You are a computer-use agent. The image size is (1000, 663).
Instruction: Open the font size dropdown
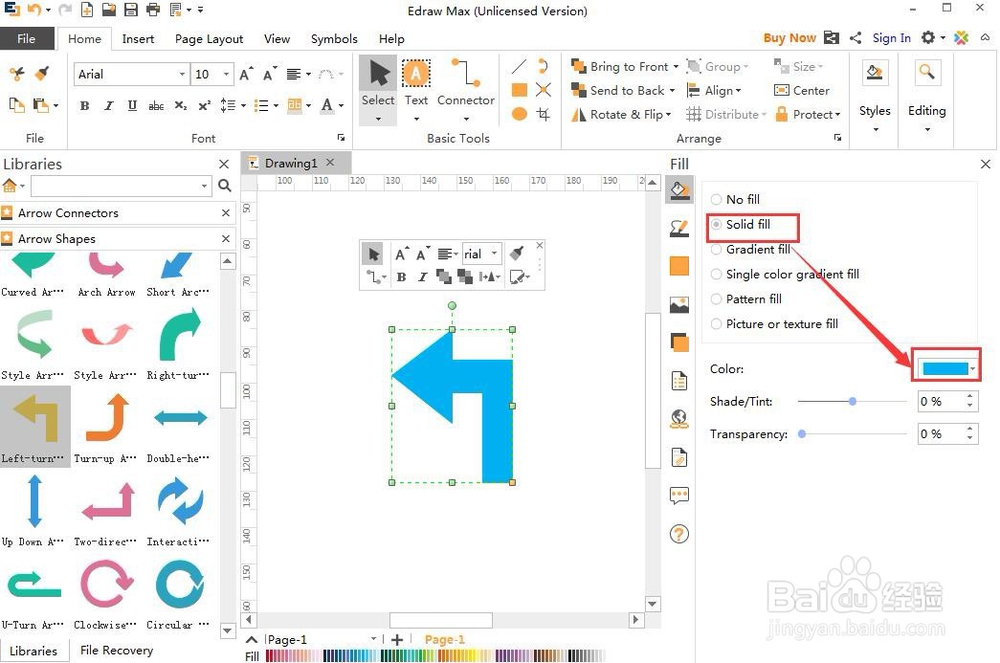pos(226,74)
